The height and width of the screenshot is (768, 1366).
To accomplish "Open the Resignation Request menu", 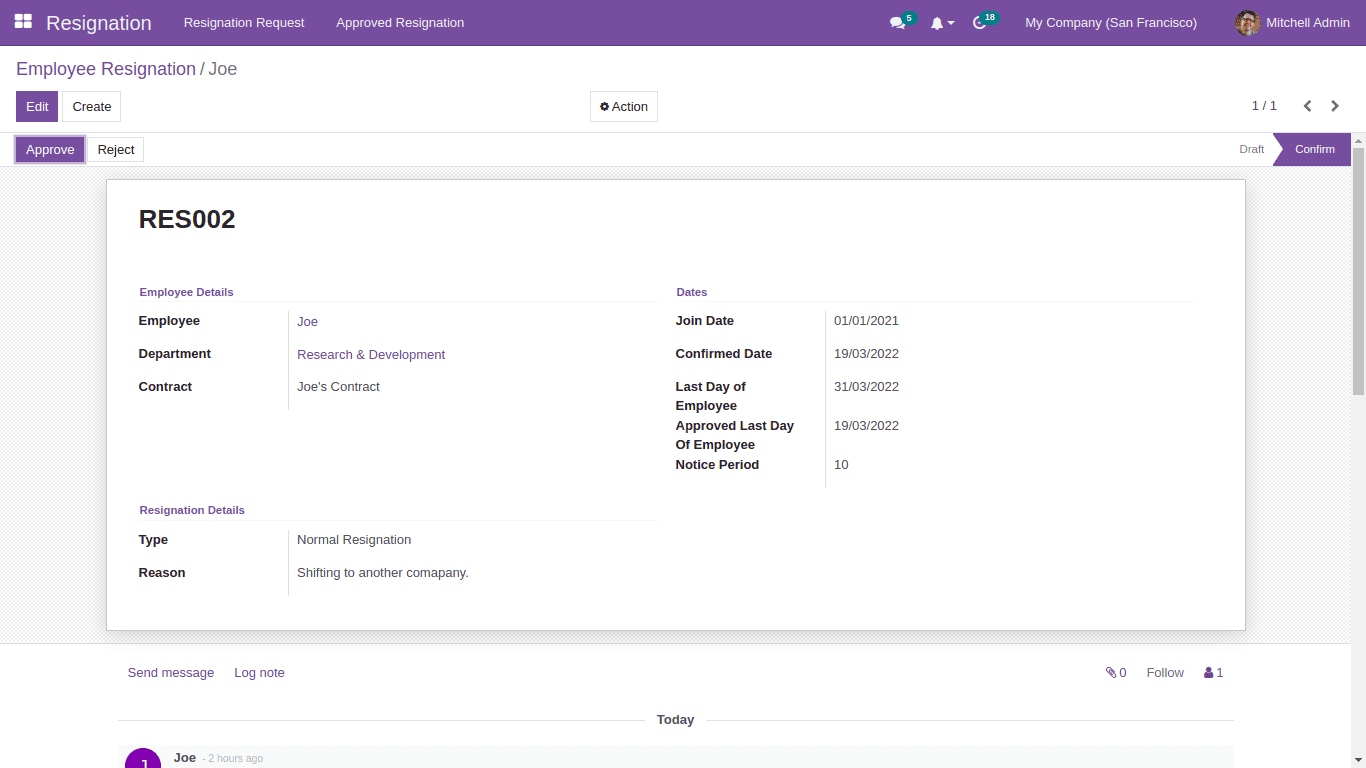I will 243,22.
